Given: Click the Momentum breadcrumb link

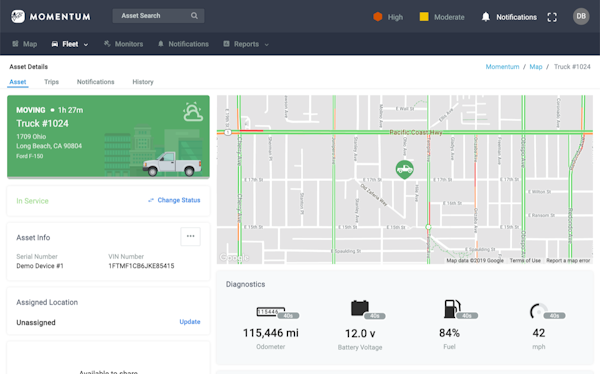Looking at the screenshot, I should (x=502, y=67).
